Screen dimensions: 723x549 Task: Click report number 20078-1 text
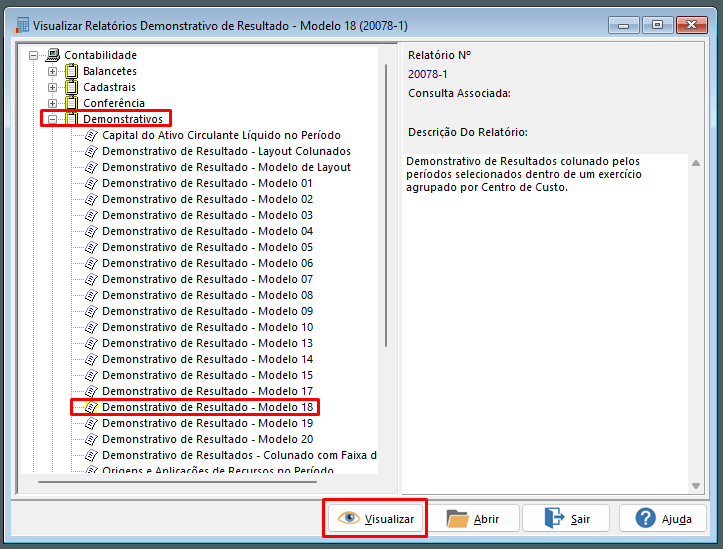click(427, 74)
